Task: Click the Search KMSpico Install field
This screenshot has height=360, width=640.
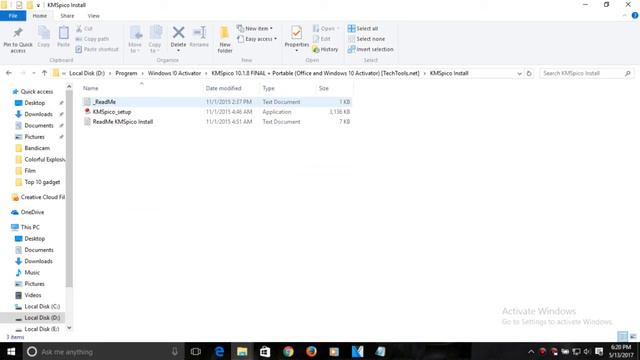Action: click(x=587, y=73)
